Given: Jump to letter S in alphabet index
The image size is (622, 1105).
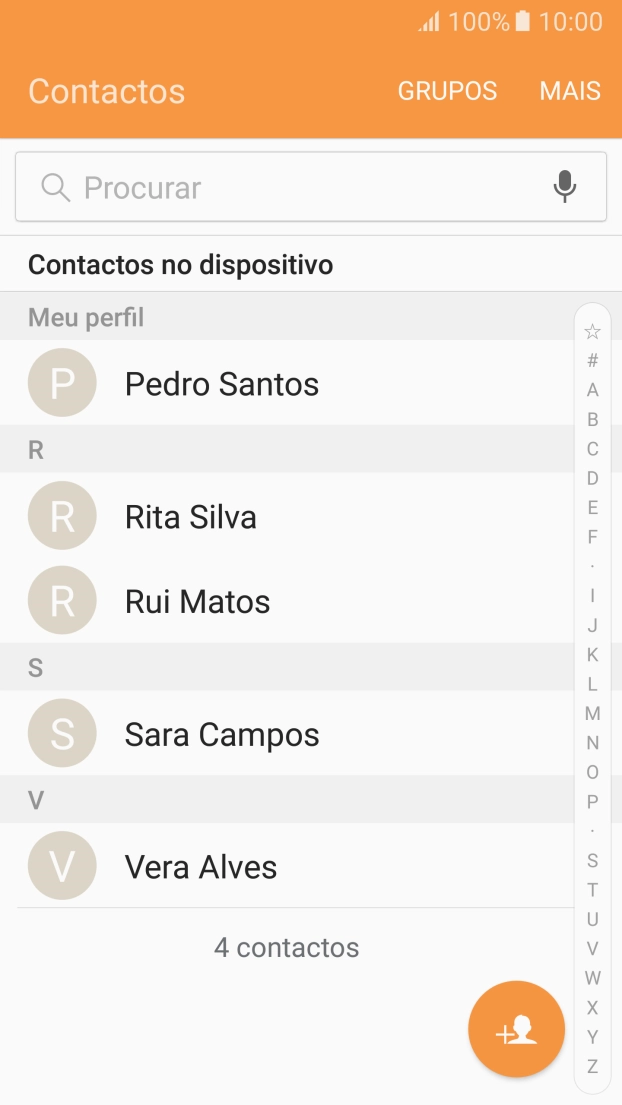Looking at the screenshot, I should coord(592,858).
